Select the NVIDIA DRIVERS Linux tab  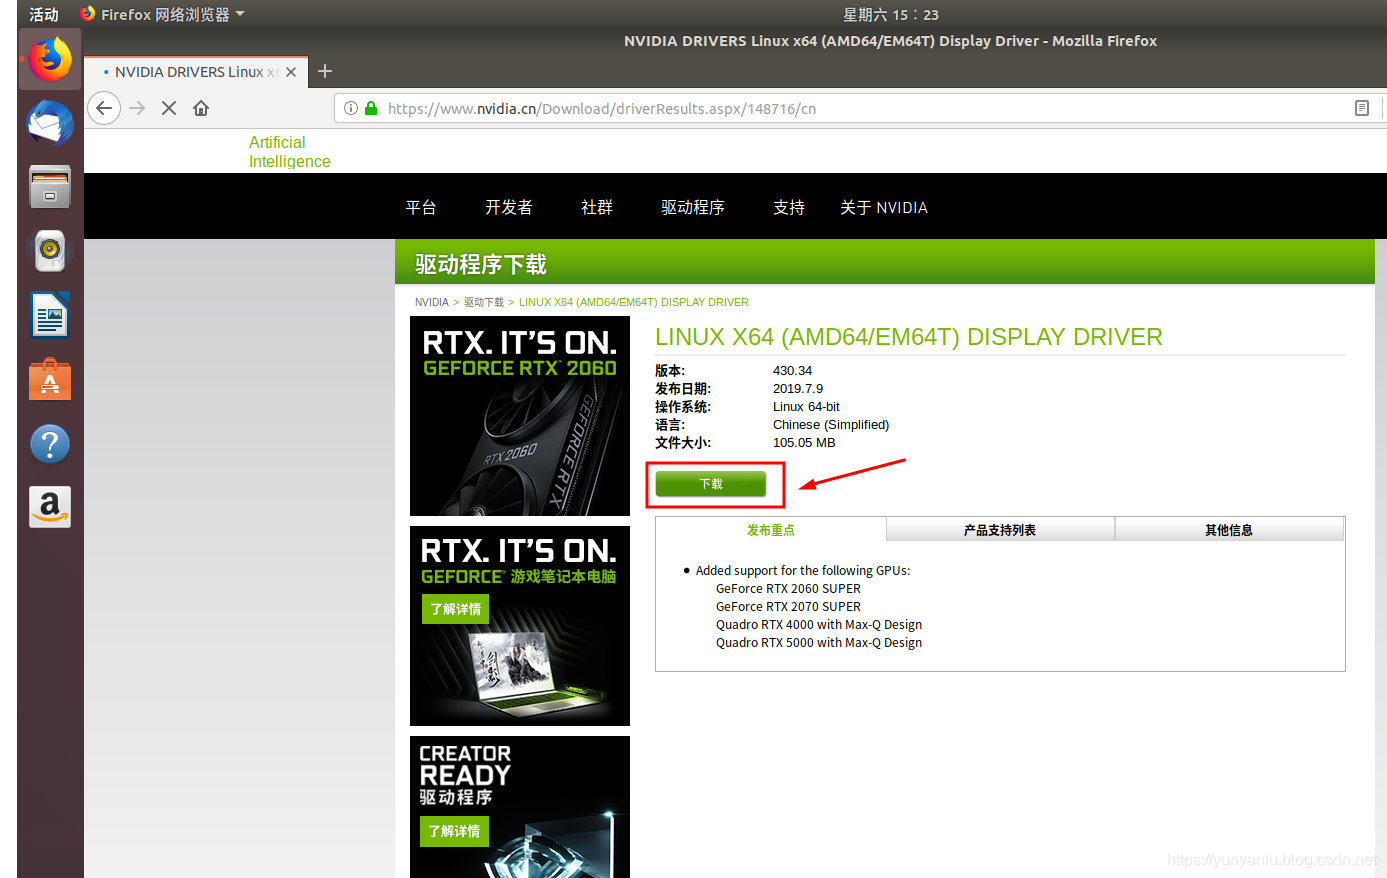pyautogui.click(x=194, y=72)
